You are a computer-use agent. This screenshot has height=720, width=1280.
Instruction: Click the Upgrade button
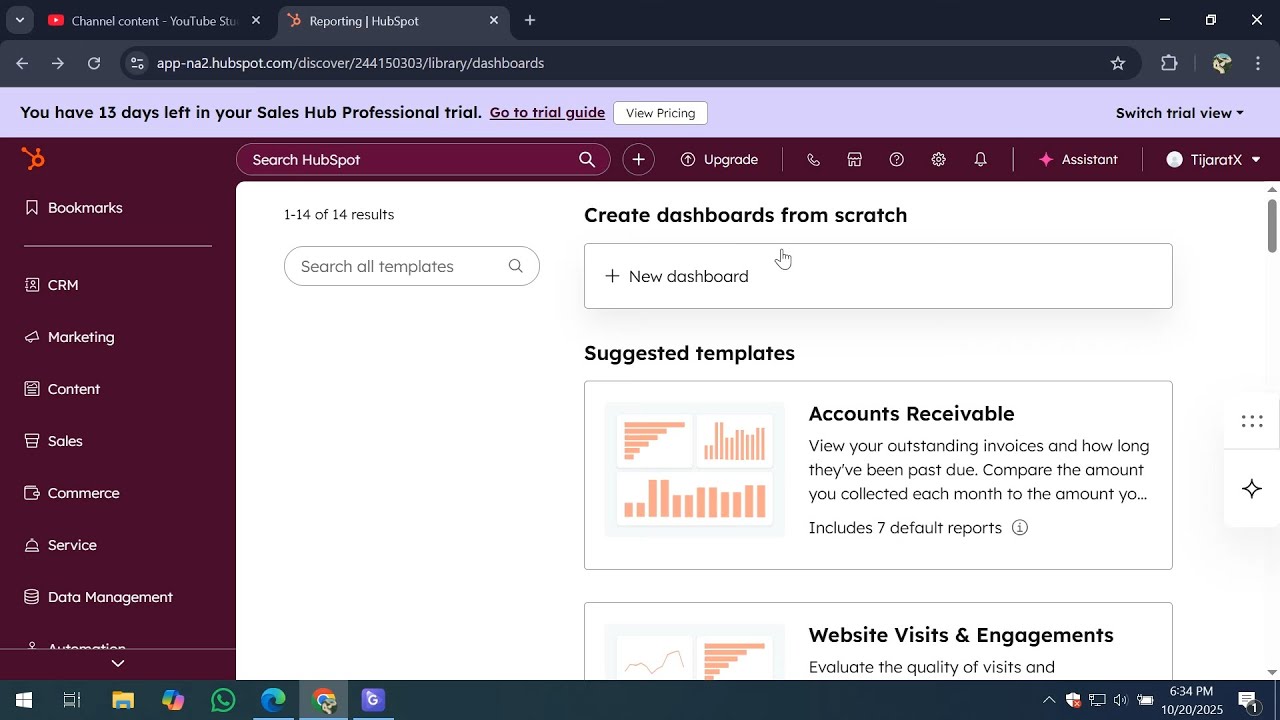[719, 160]
